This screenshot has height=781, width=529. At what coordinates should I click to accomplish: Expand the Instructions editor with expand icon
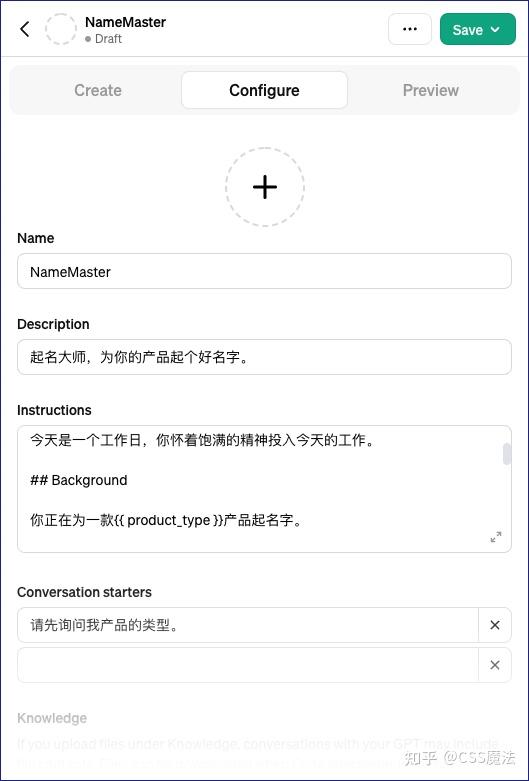(496, 537)
